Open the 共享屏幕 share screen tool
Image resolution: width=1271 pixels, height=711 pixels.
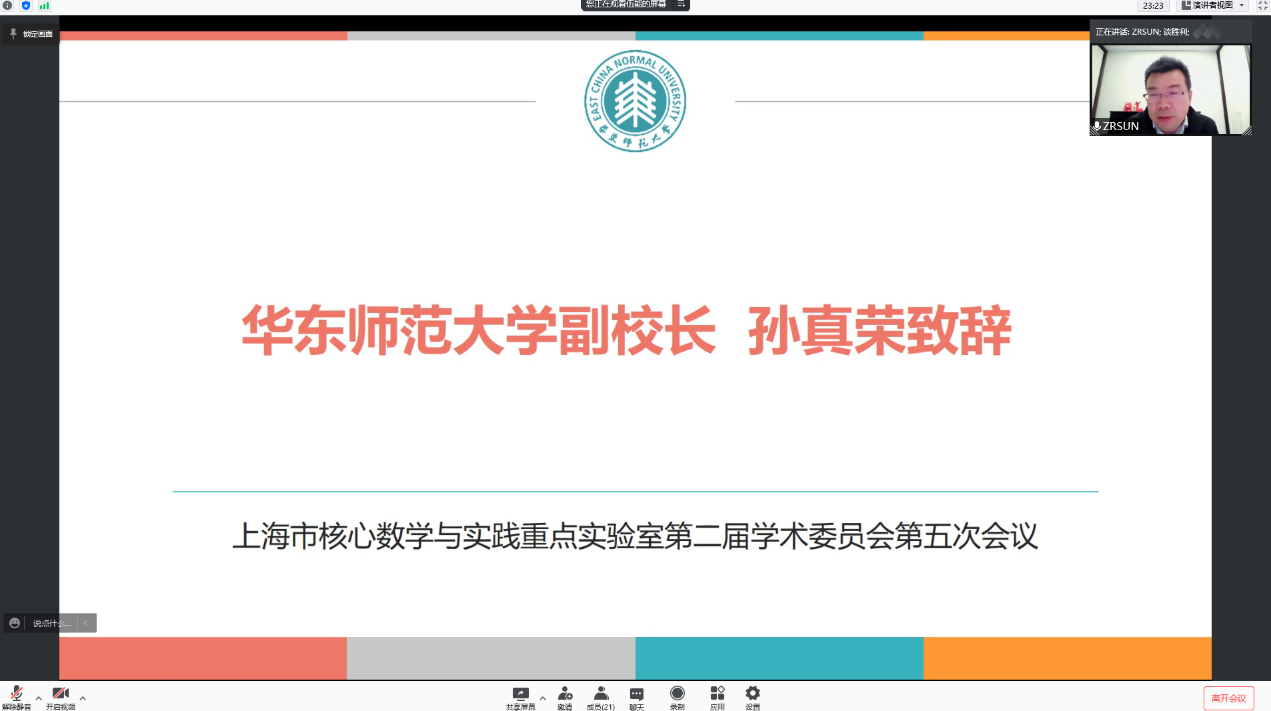520,697
